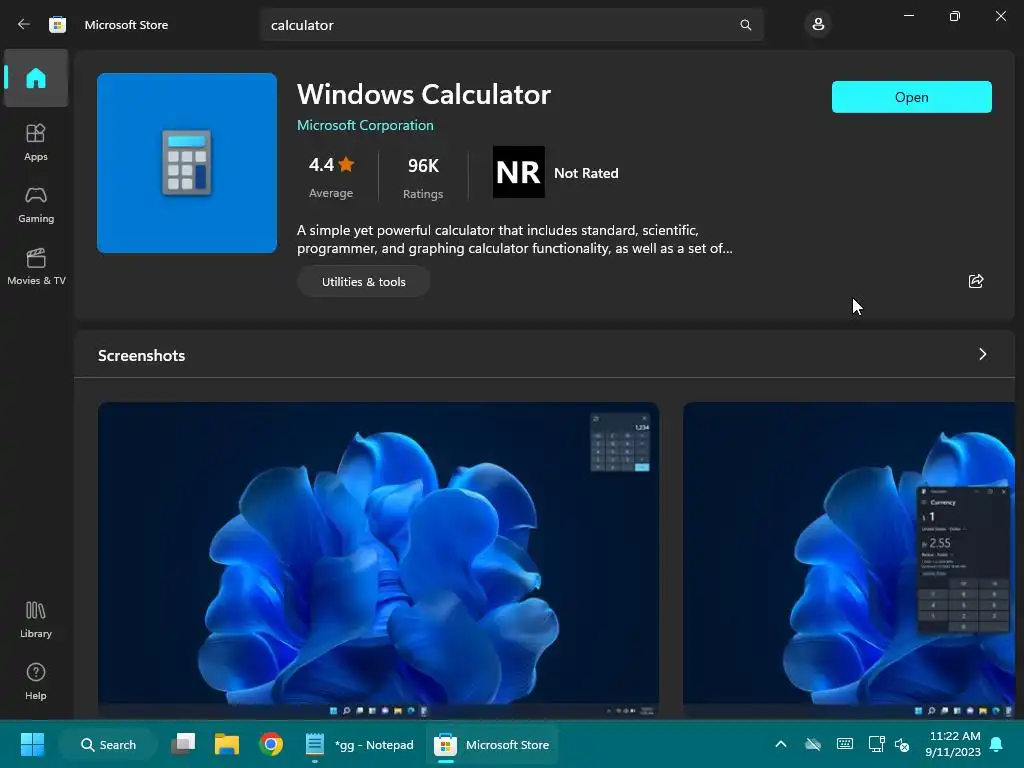
Task: Restore down the Microsoft Store window
Action: click(x=955, y=16)
